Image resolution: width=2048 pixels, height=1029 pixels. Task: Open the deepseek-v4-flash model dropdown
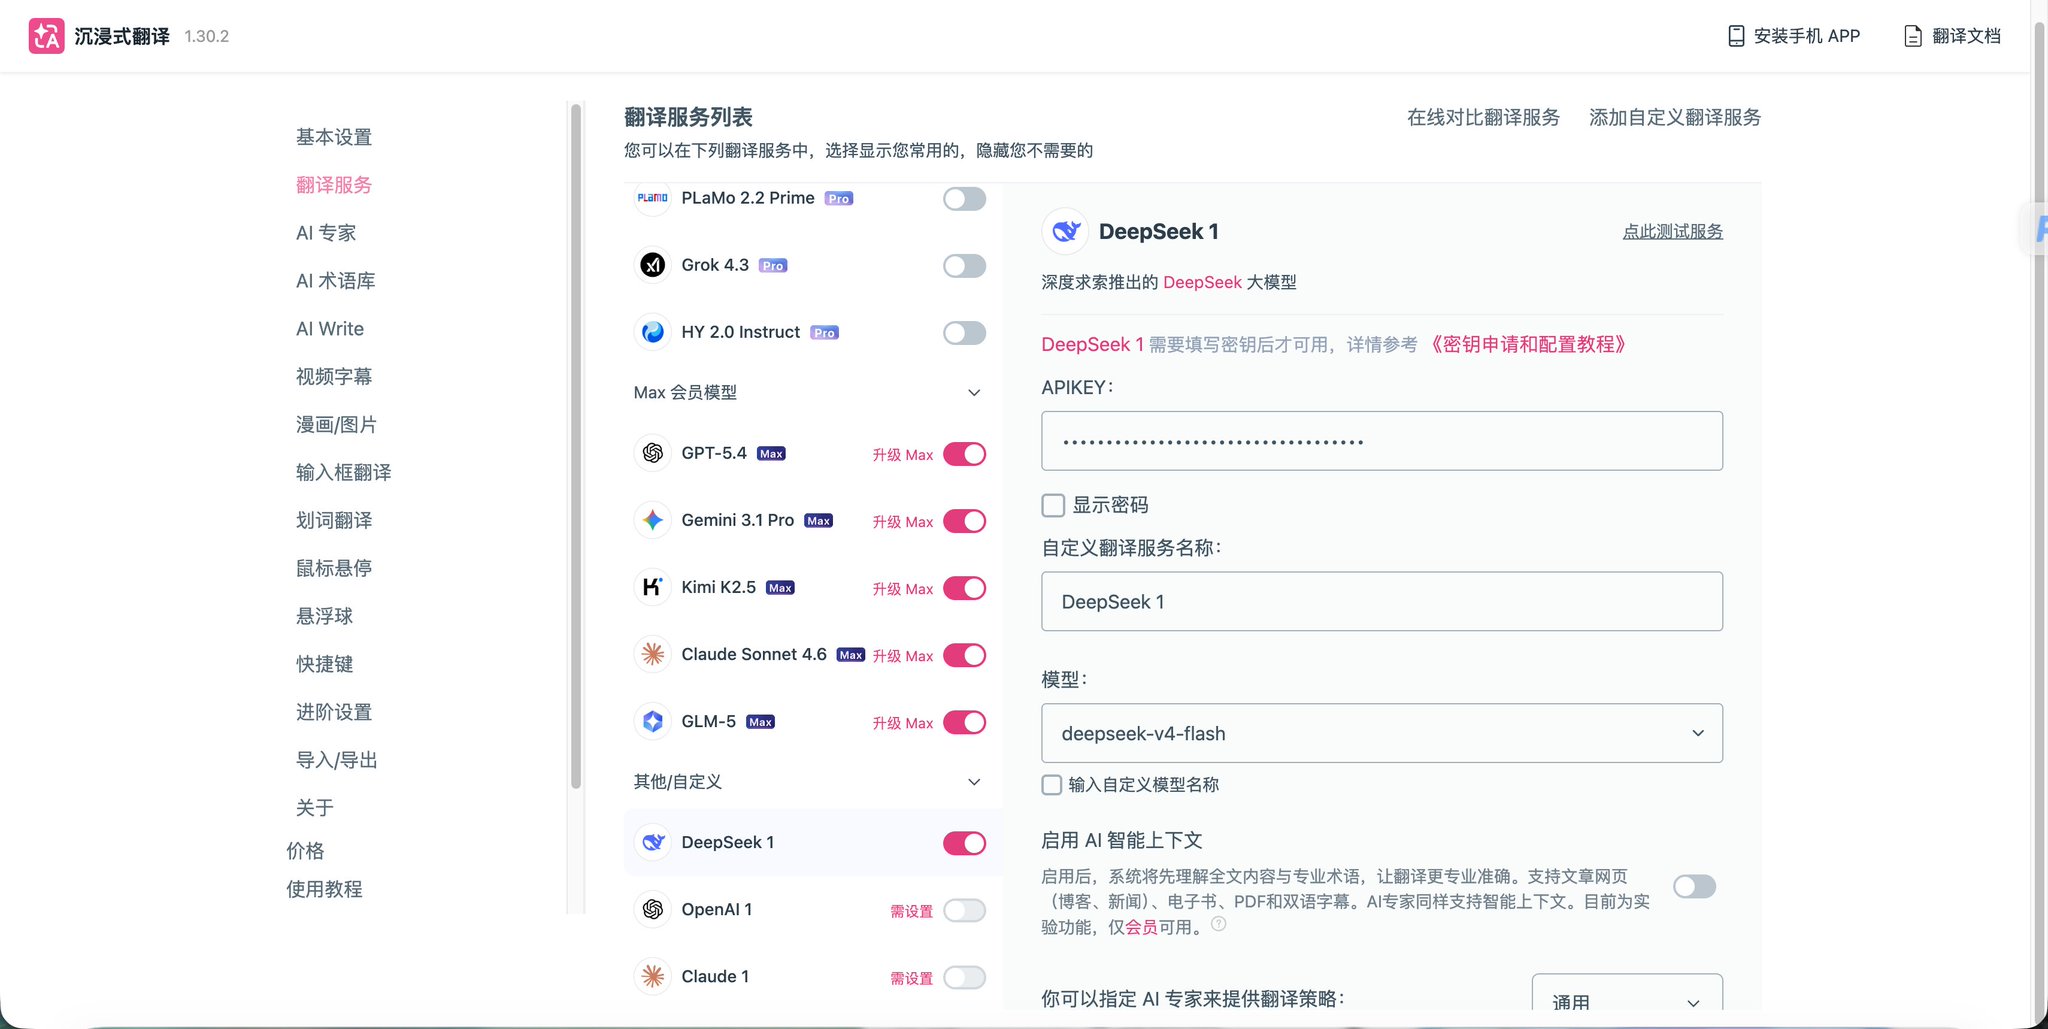coord(1382,733)
